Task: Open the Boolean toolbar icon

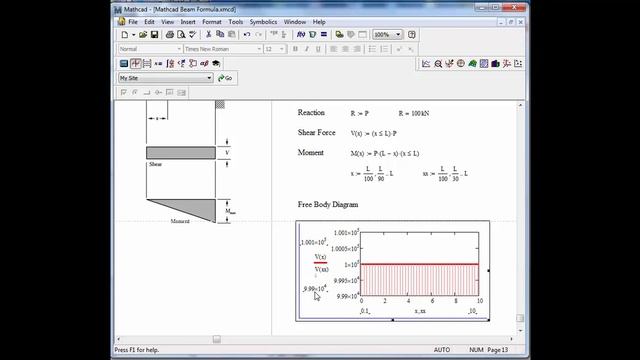Action: (181, 64)
